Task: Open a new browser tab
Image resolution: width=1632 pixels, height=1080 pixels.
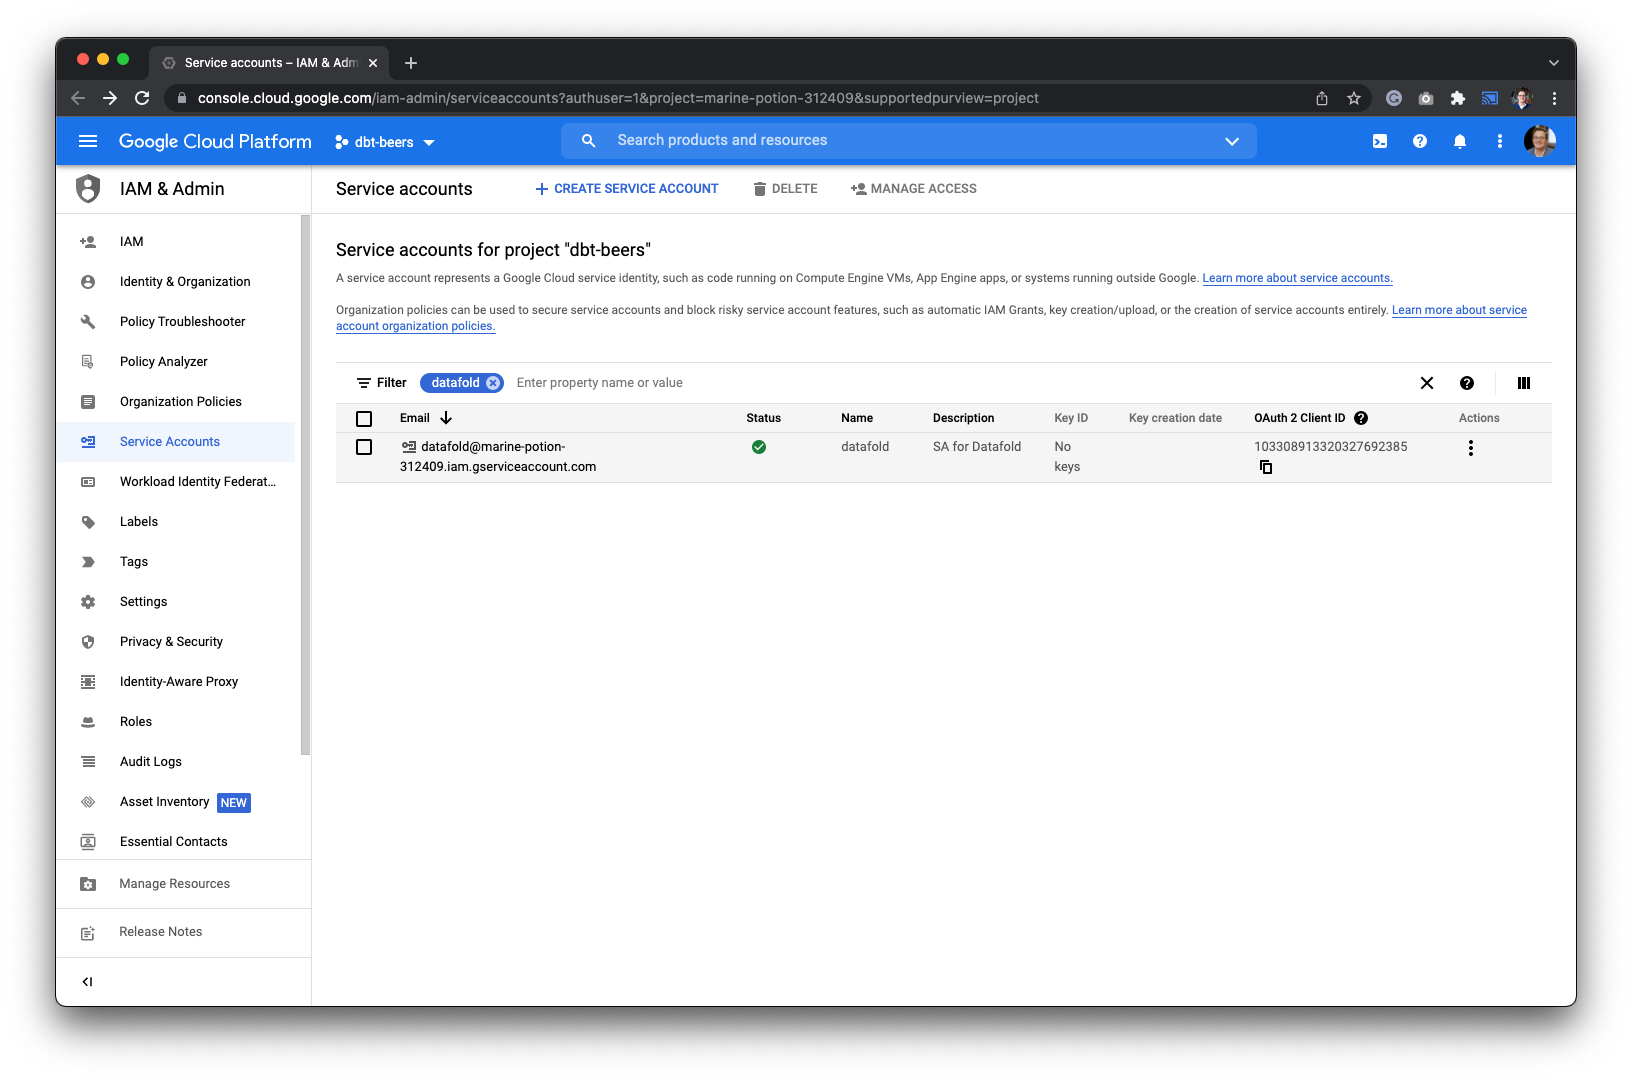Action: pos(411,63)
